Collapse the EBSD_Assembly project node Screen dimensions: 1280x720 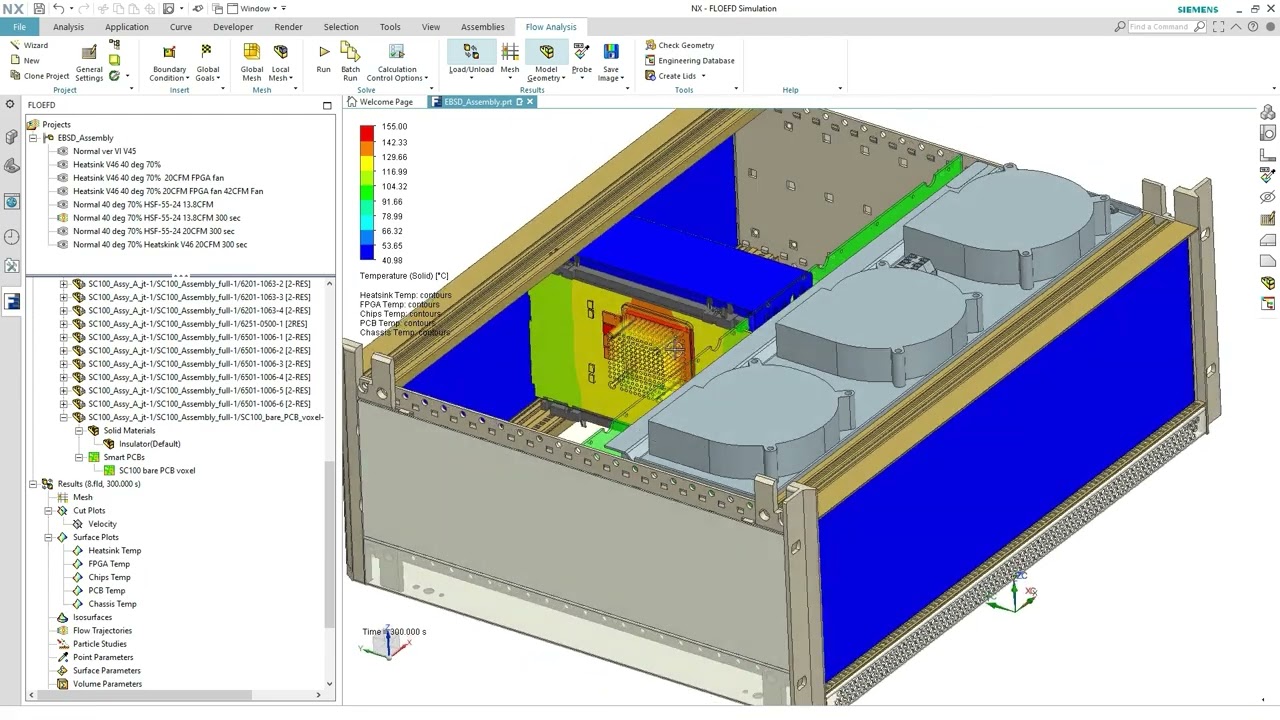point(33,138)
